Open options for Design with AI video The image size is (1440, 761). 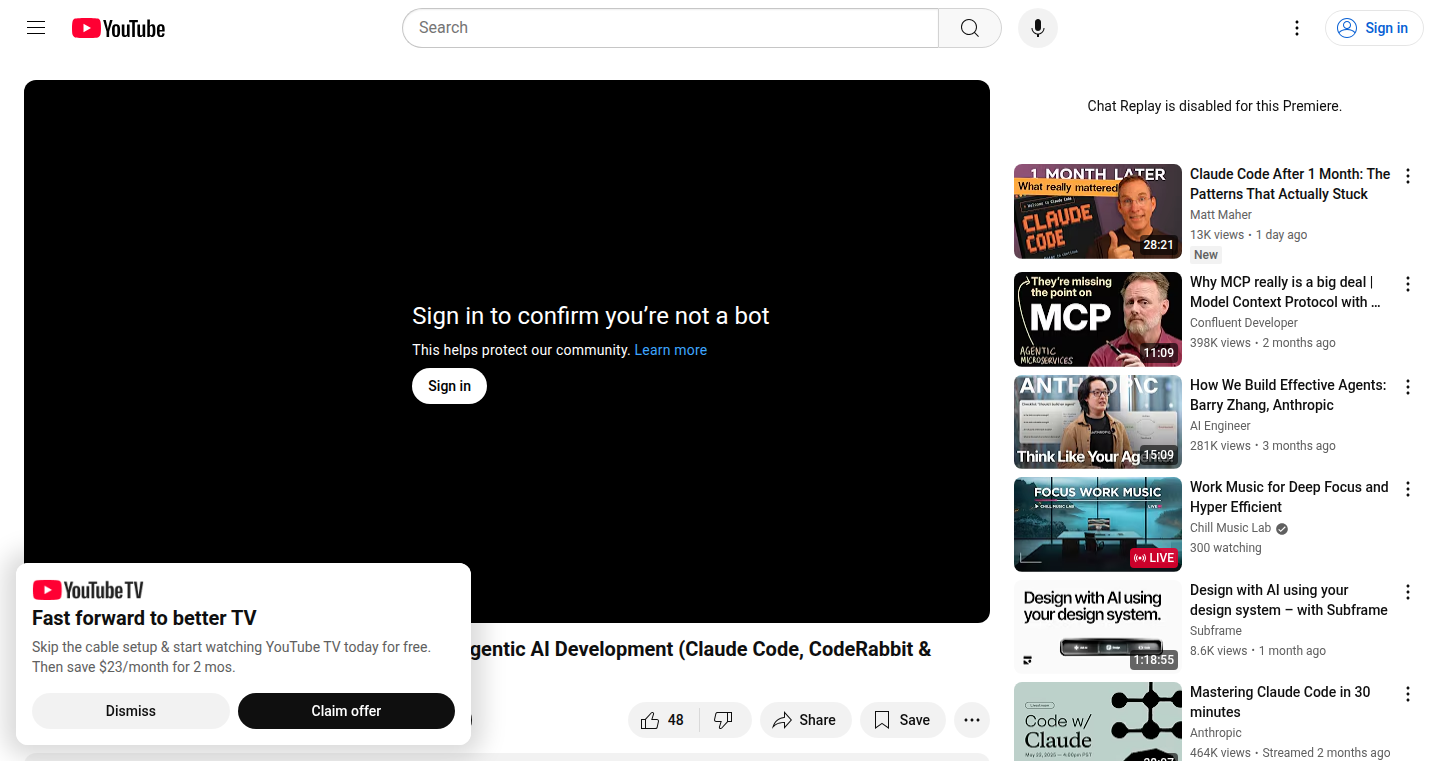pos(1408,592)
